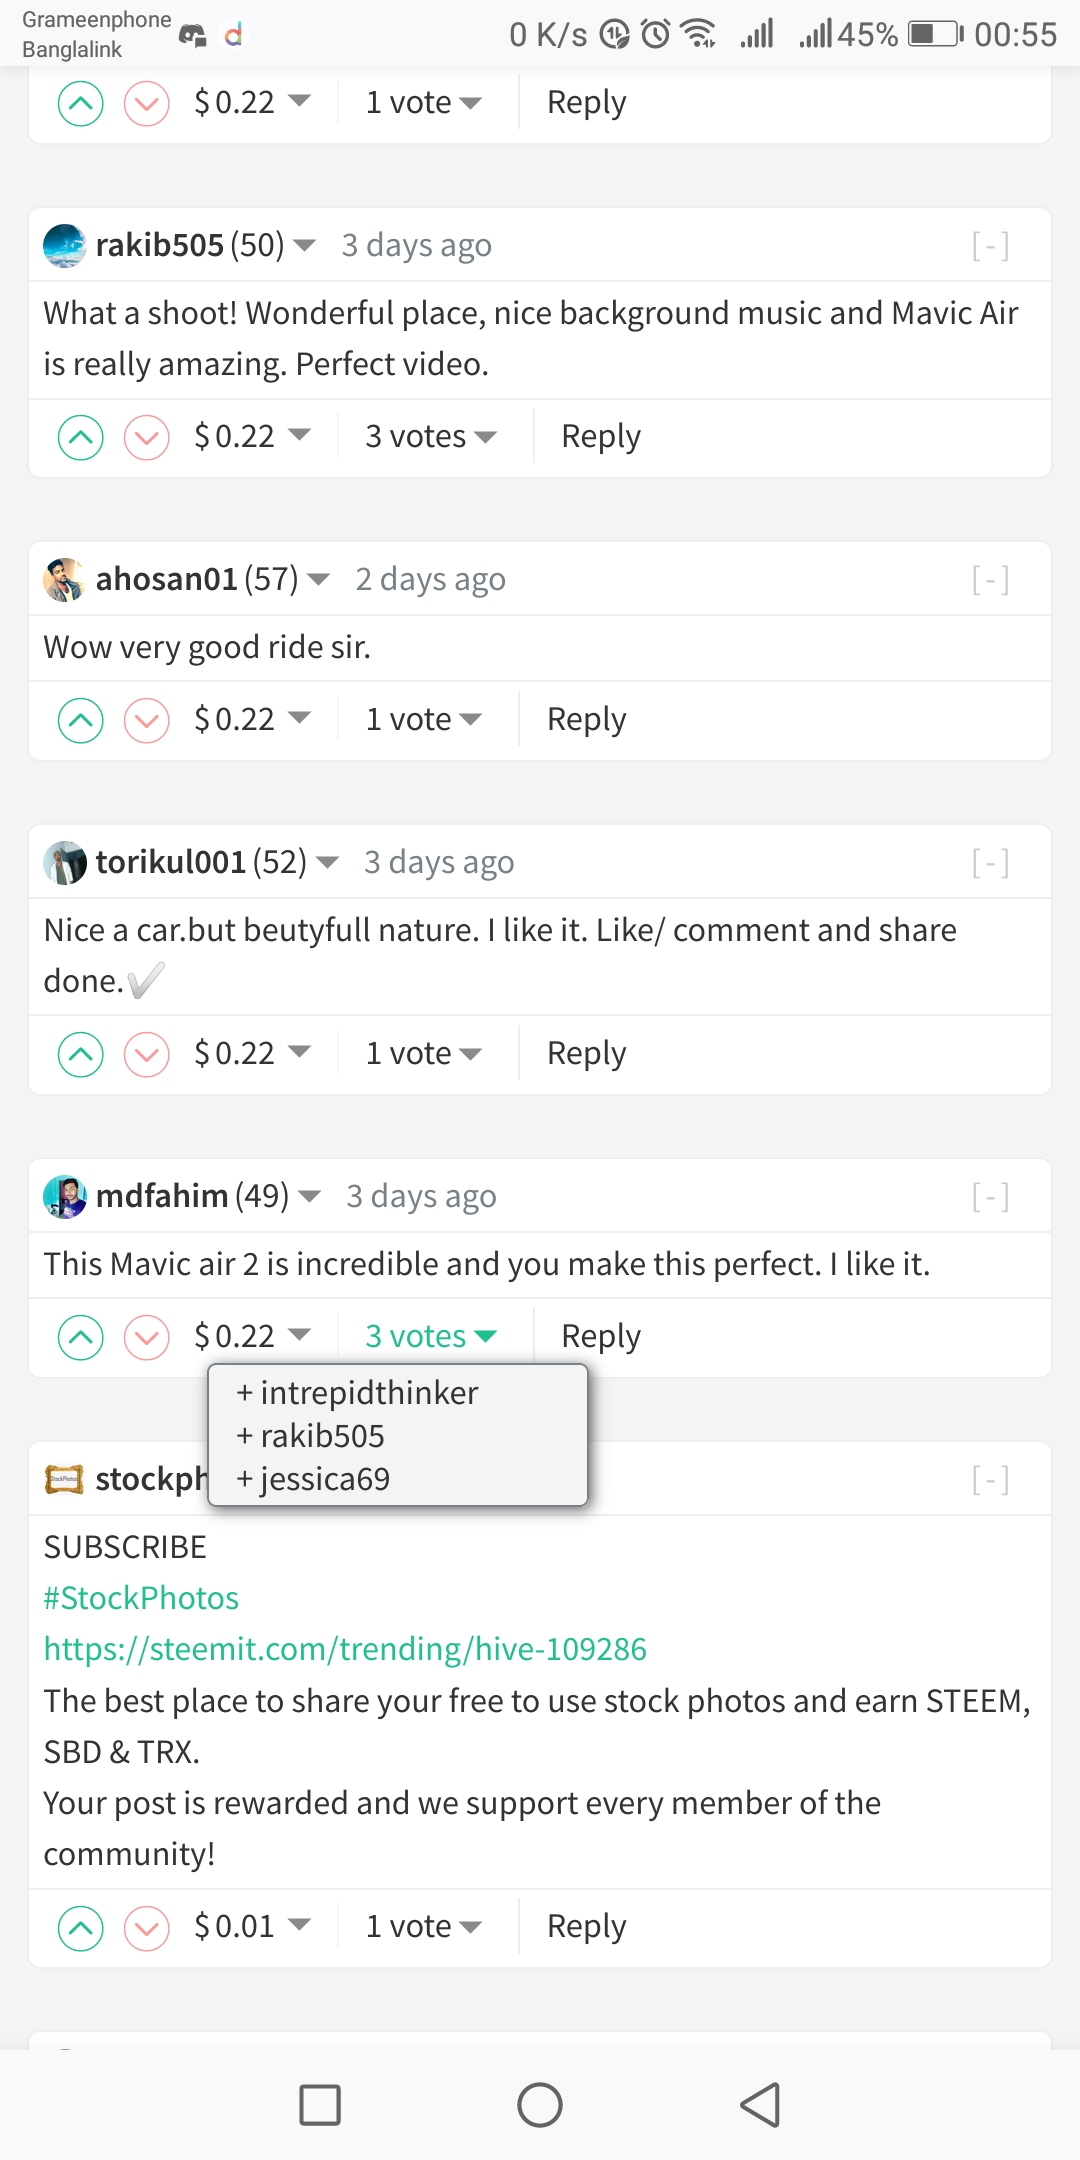Select jessica69 in voters list
This screenshot has width=1080, height=2160.
pos(313,1480)
